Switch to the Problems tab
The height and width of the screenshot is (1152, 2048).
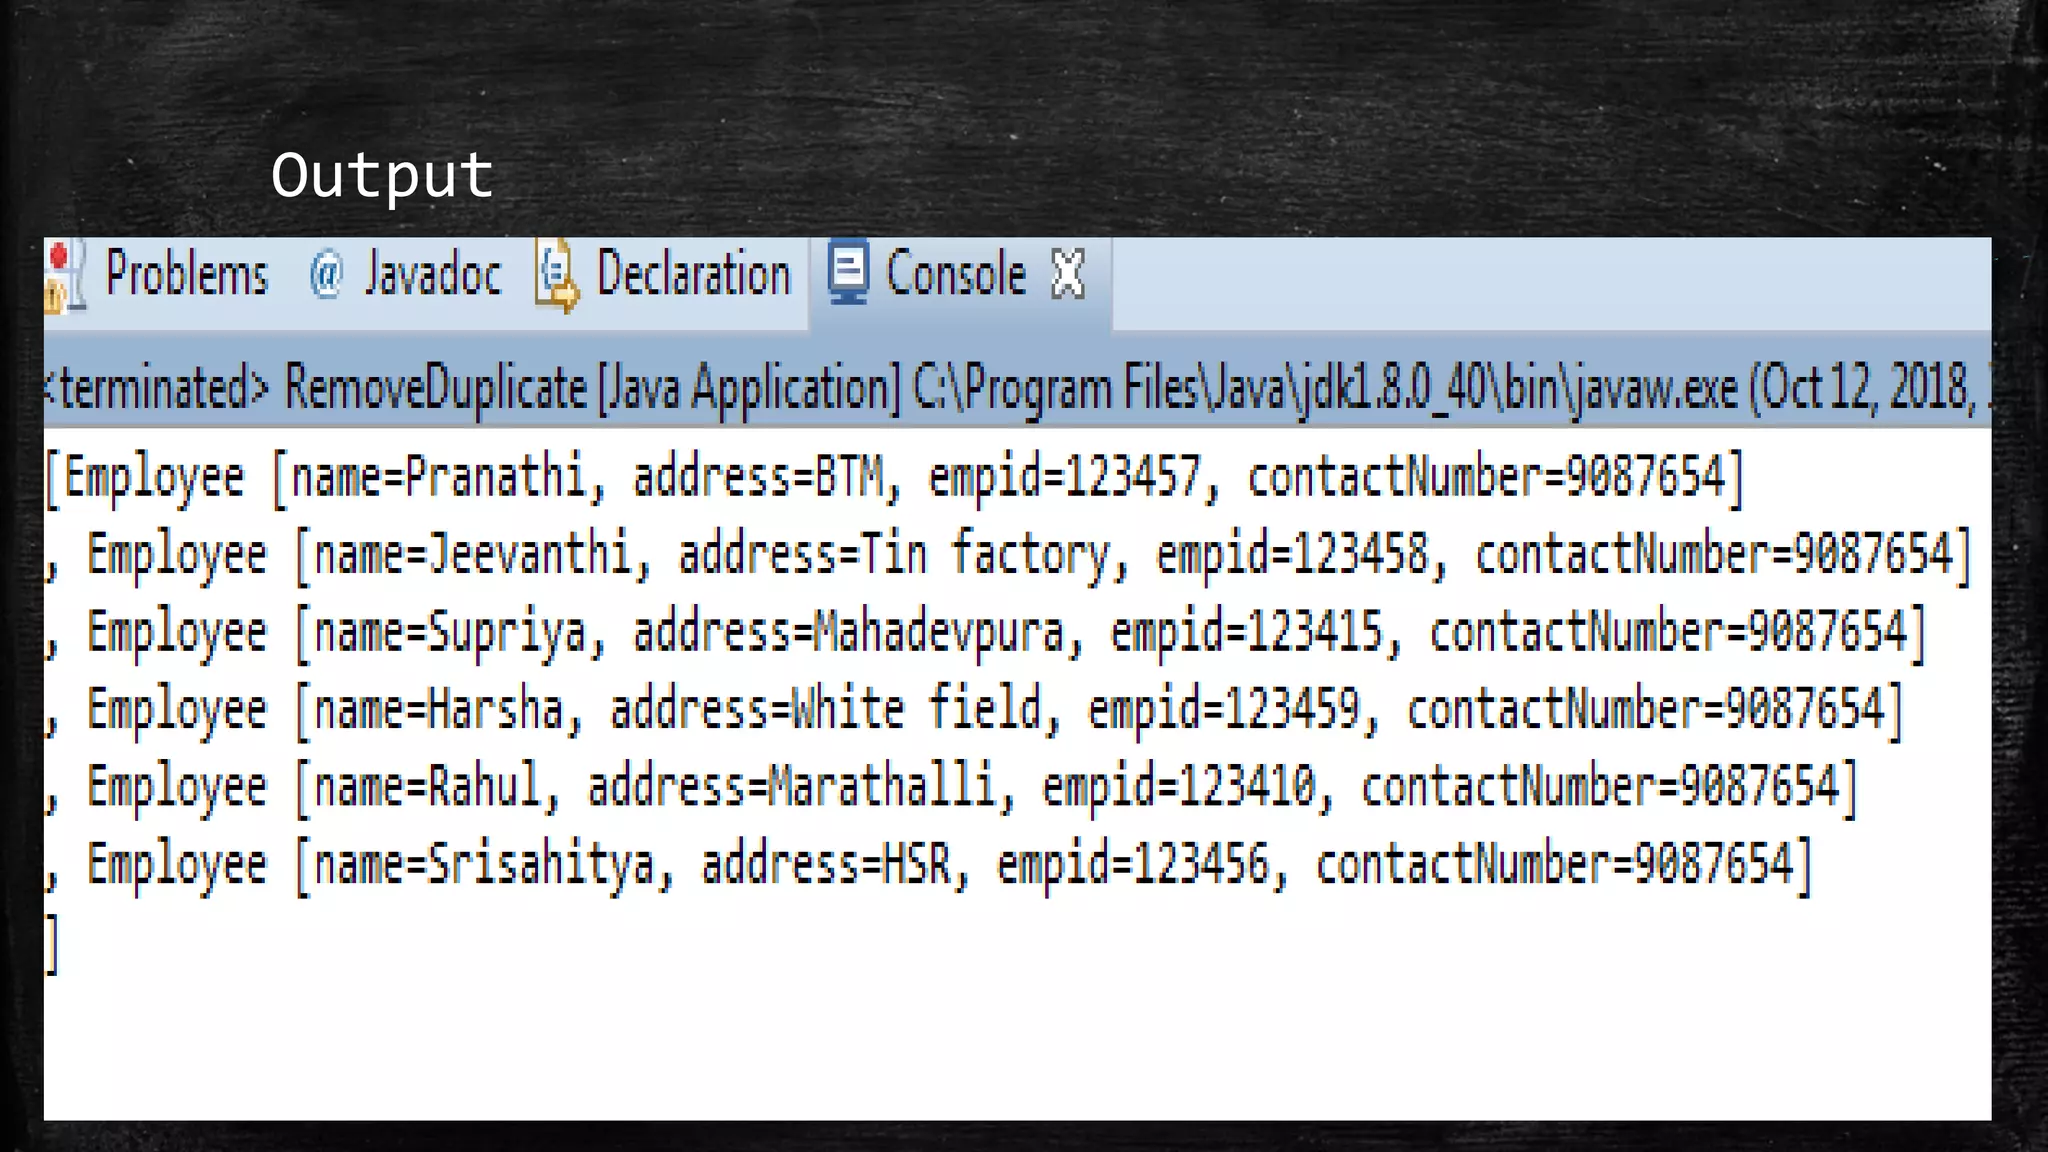pos(187,275)
